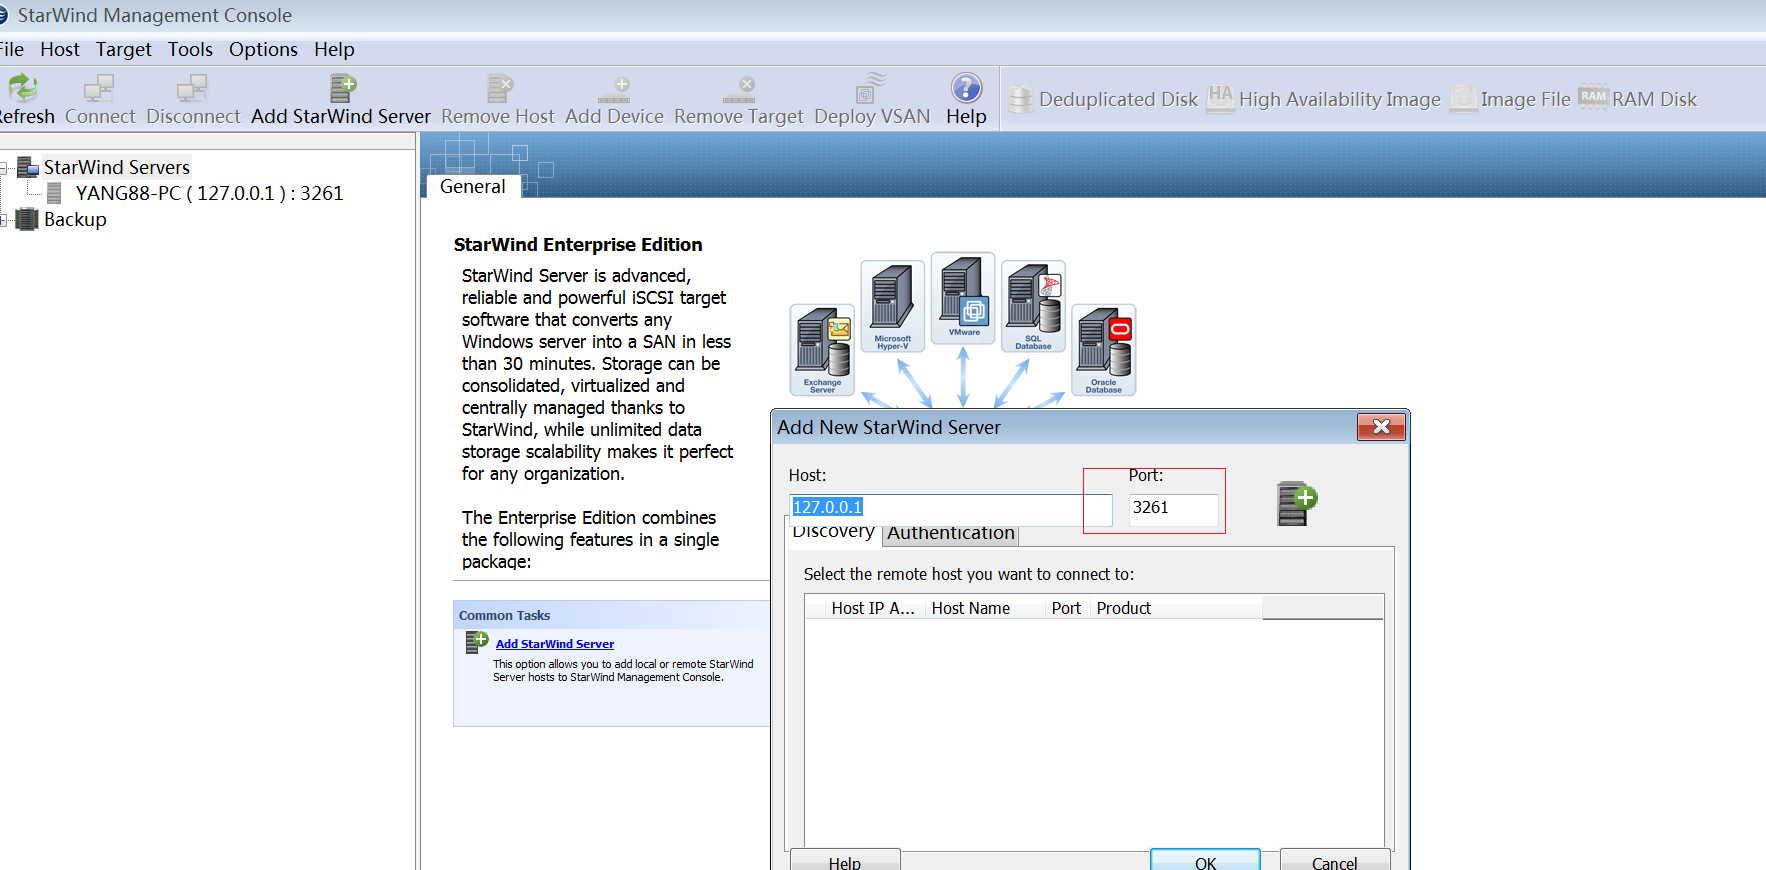Click the Host IP A... column header
Screen dimensions: 1766x870
[x=873, y=608]
